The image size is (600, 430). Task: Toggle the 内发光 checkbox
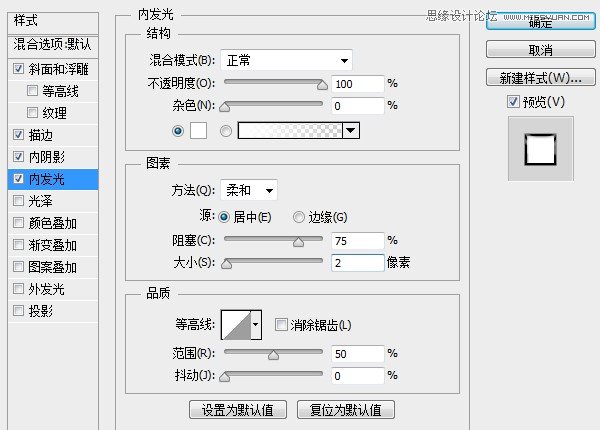tap(18, 179)
